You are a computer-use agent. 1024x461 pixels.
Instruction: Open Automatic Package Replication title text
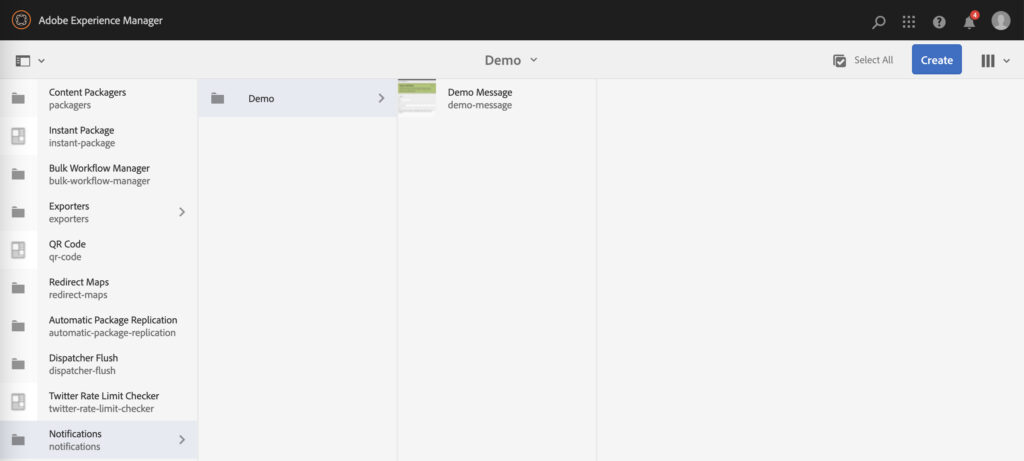(x=113, y=320)
